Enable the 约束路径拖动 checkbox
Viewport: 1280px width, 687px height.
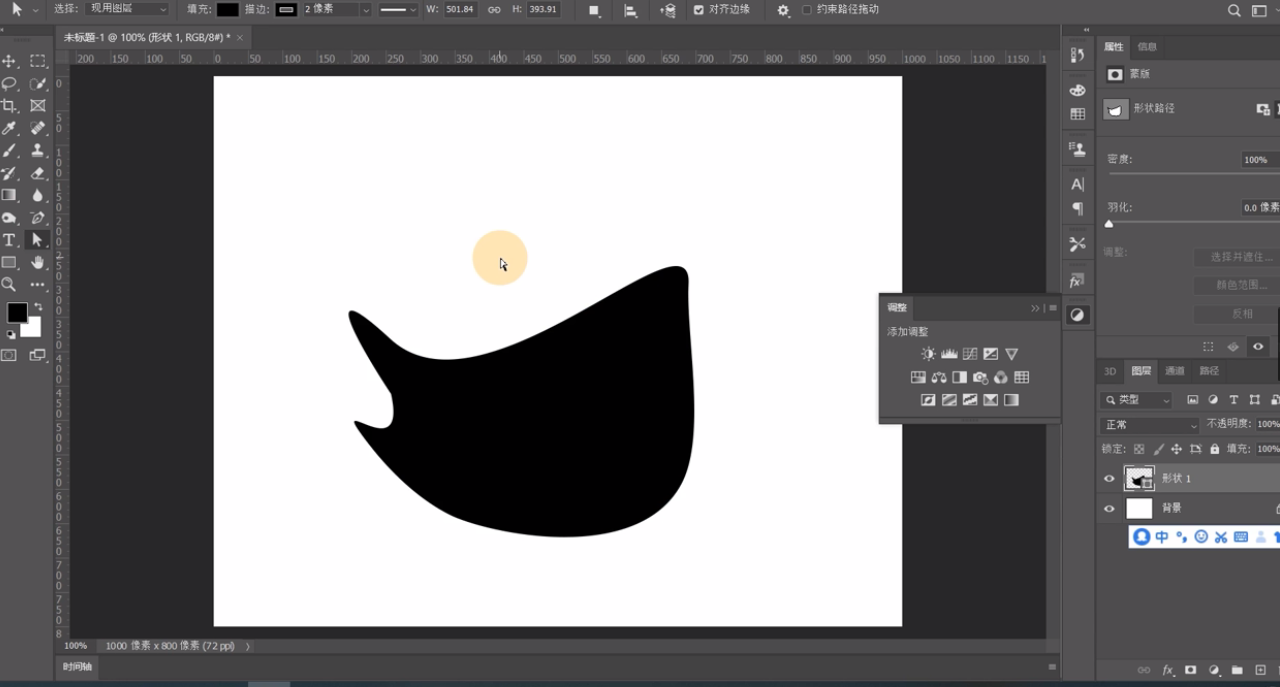point(807,10)
